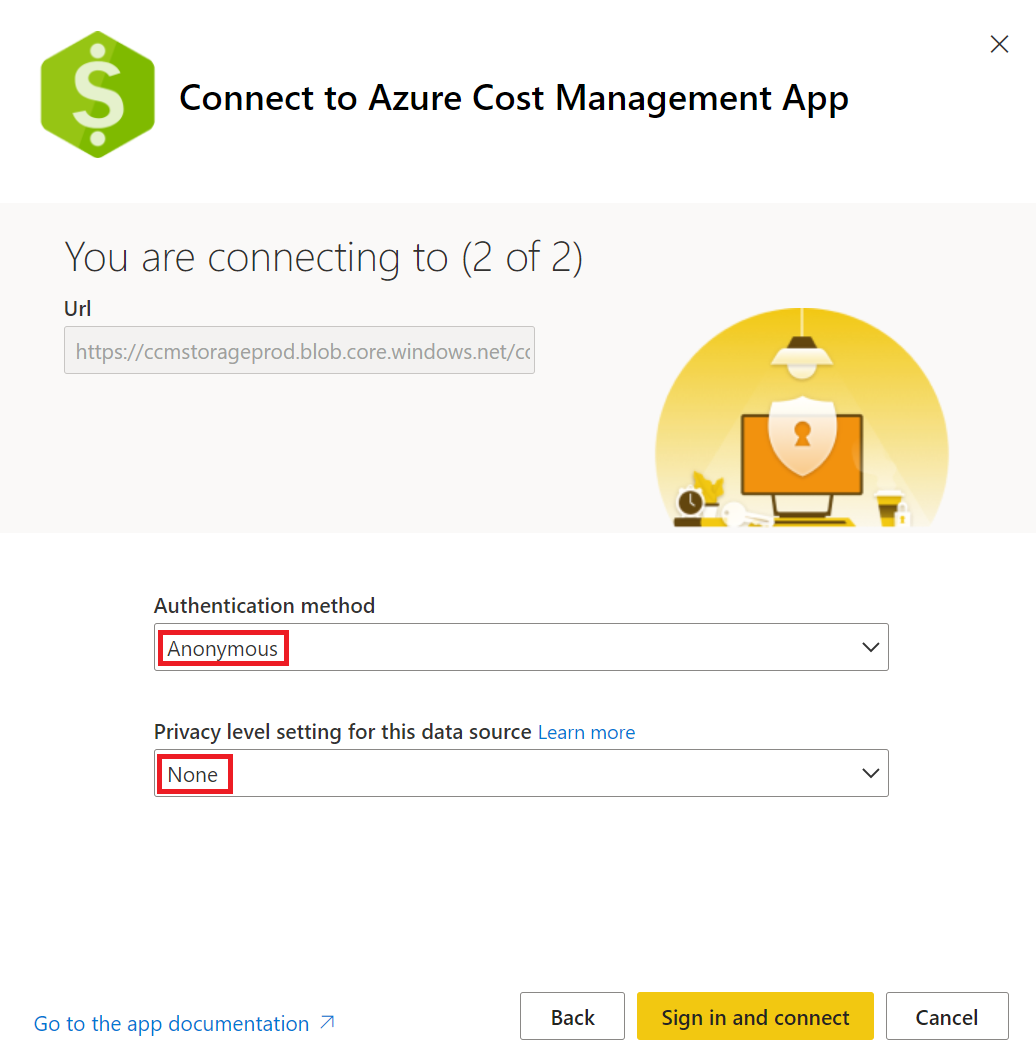Open the dropdown showing Anonymous

[x=520, y=648]
